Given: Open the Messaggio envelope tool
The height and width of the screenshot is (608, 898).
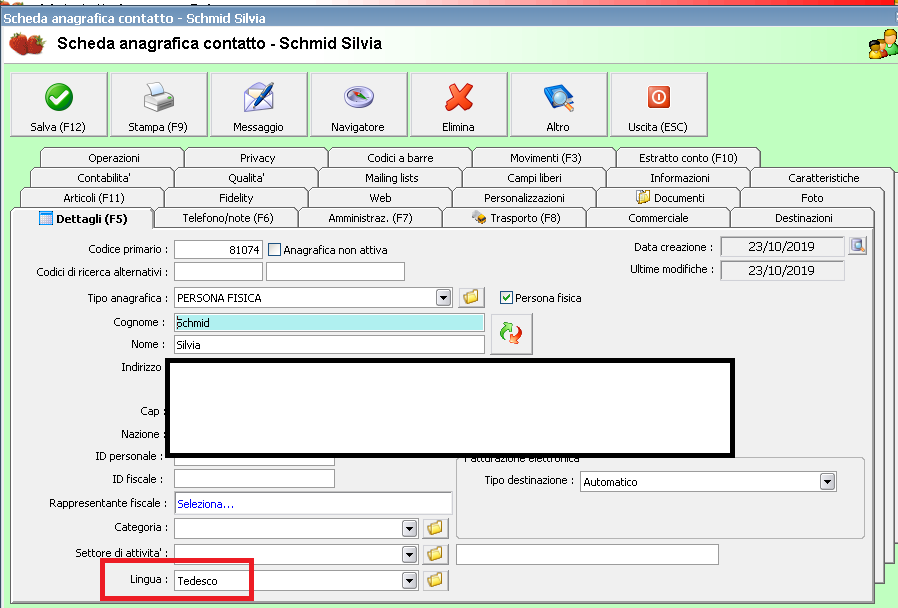Looking at the screenshot, I should pos(258,104).
